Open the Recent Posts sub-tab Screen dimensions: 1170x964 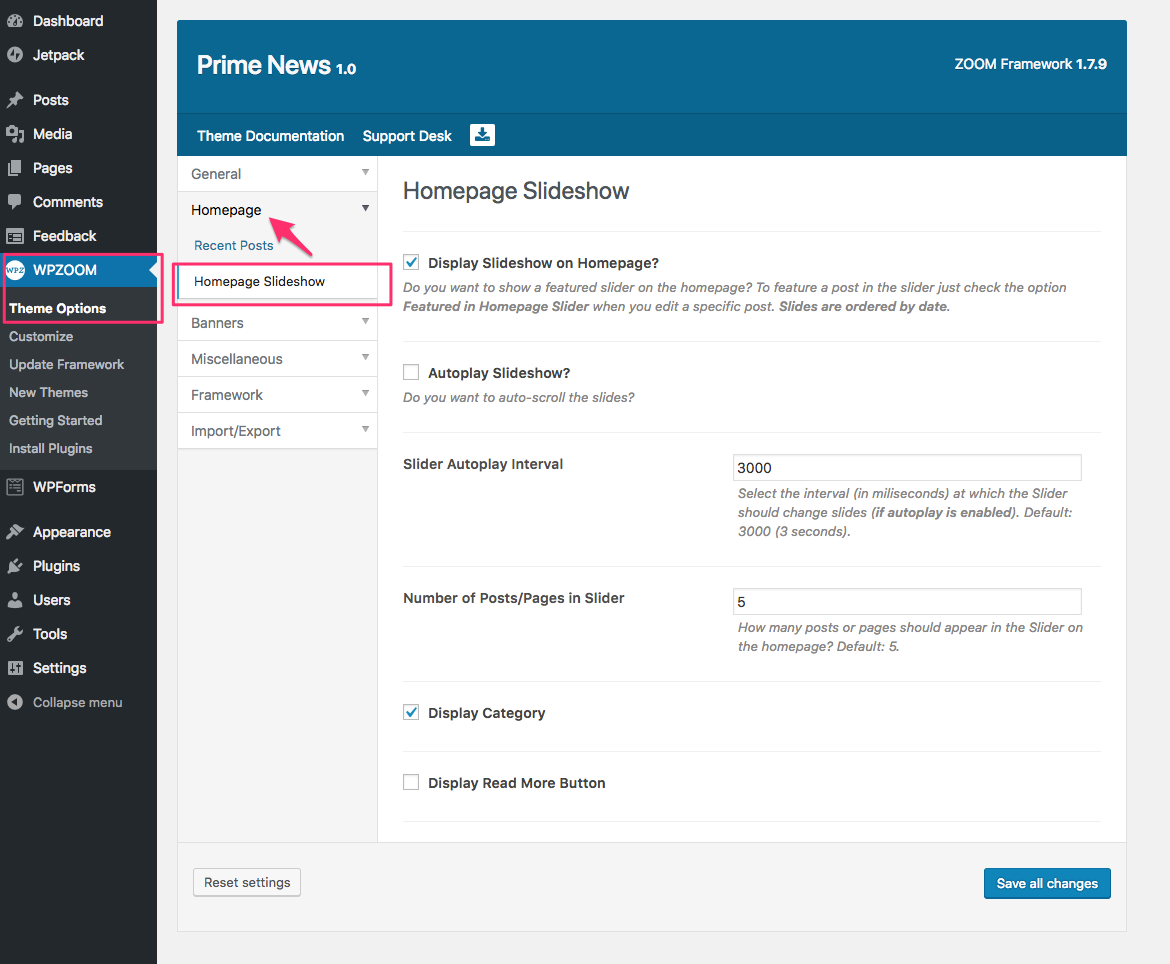click(x=234, y=246)
